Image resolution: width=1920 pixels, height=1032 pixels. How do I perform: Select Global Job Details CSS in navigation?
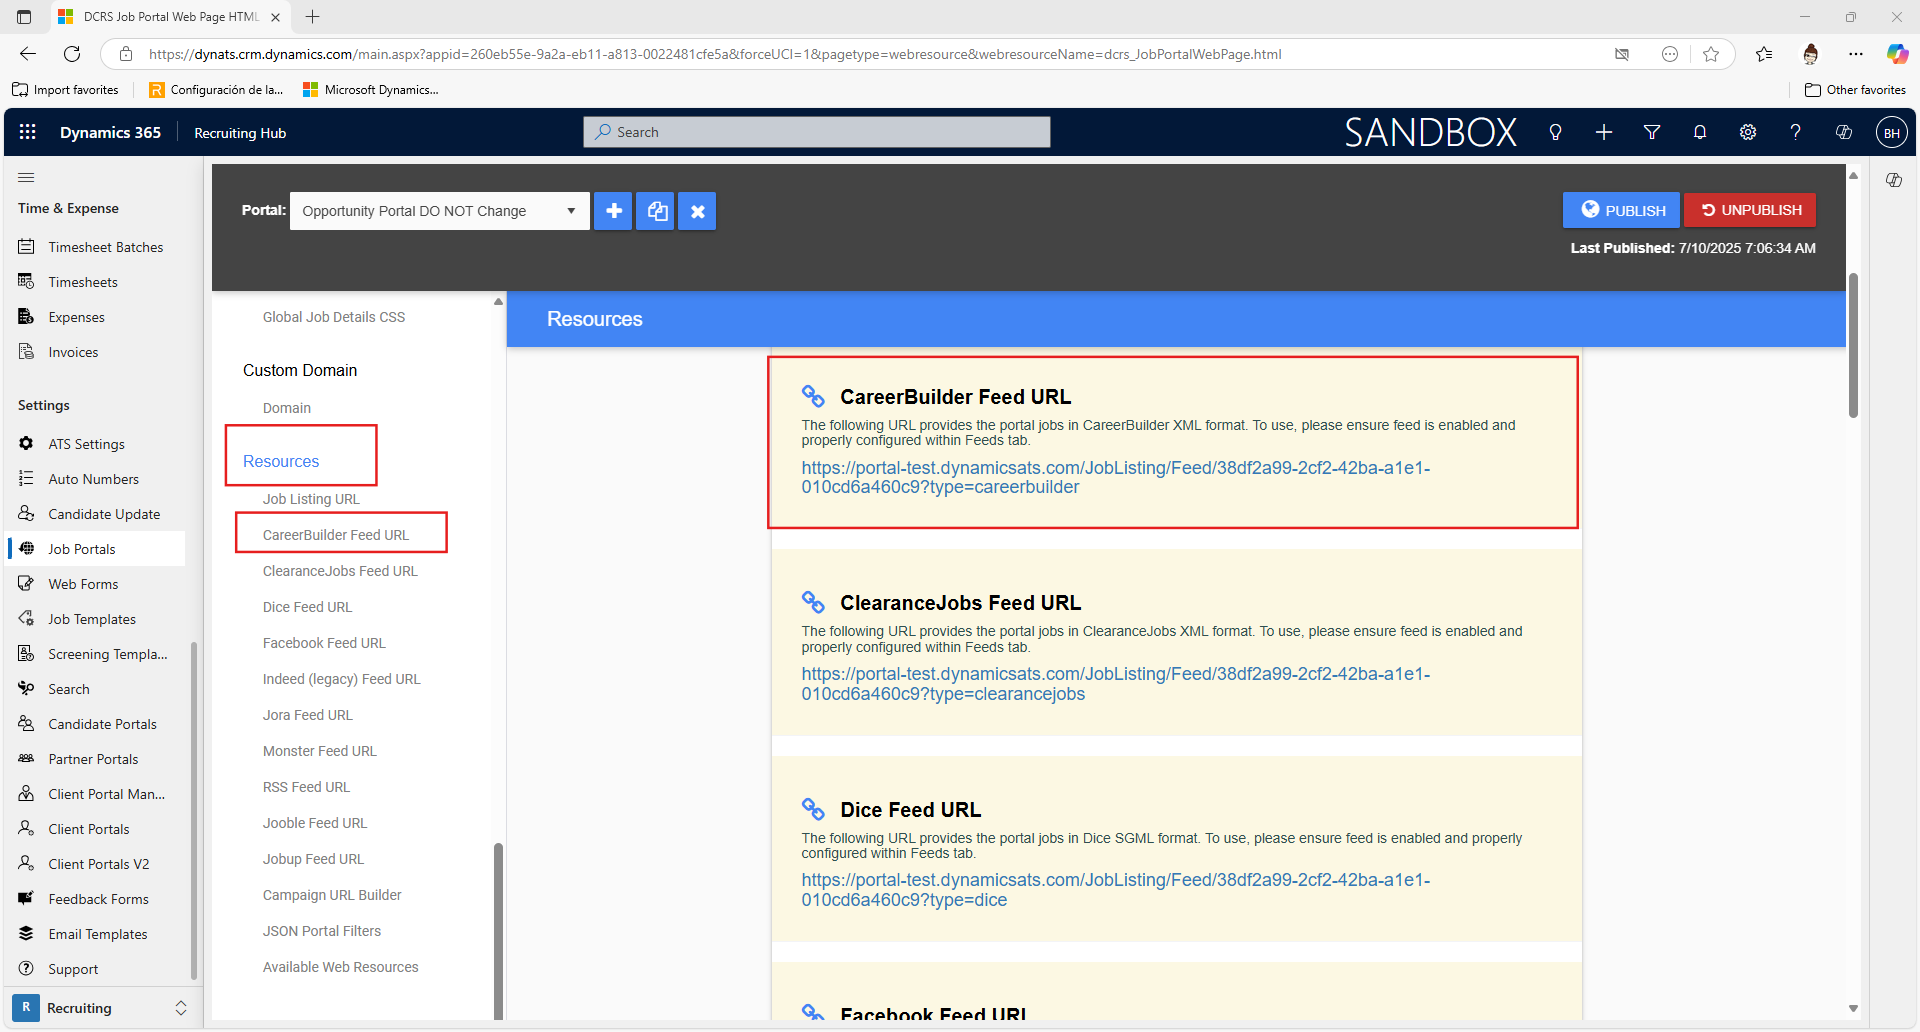pyautogui.click(x=334, y=317)
